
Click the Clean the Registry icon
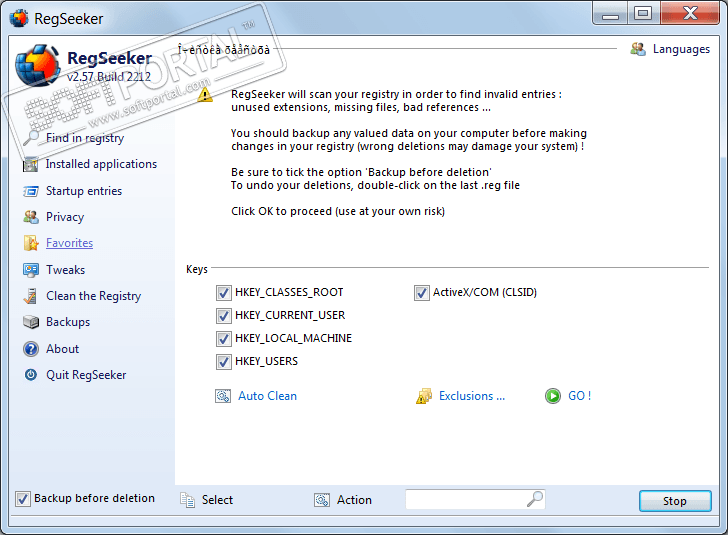click(30, 296)
